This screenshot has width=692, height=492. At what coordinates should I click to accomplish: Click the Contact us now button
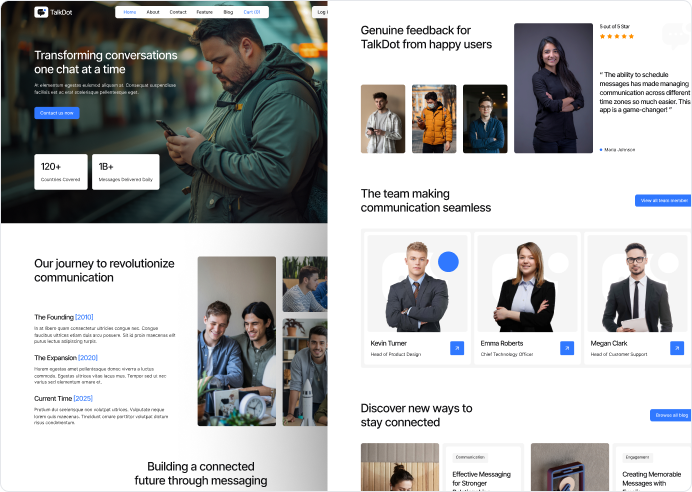(57, 113)
